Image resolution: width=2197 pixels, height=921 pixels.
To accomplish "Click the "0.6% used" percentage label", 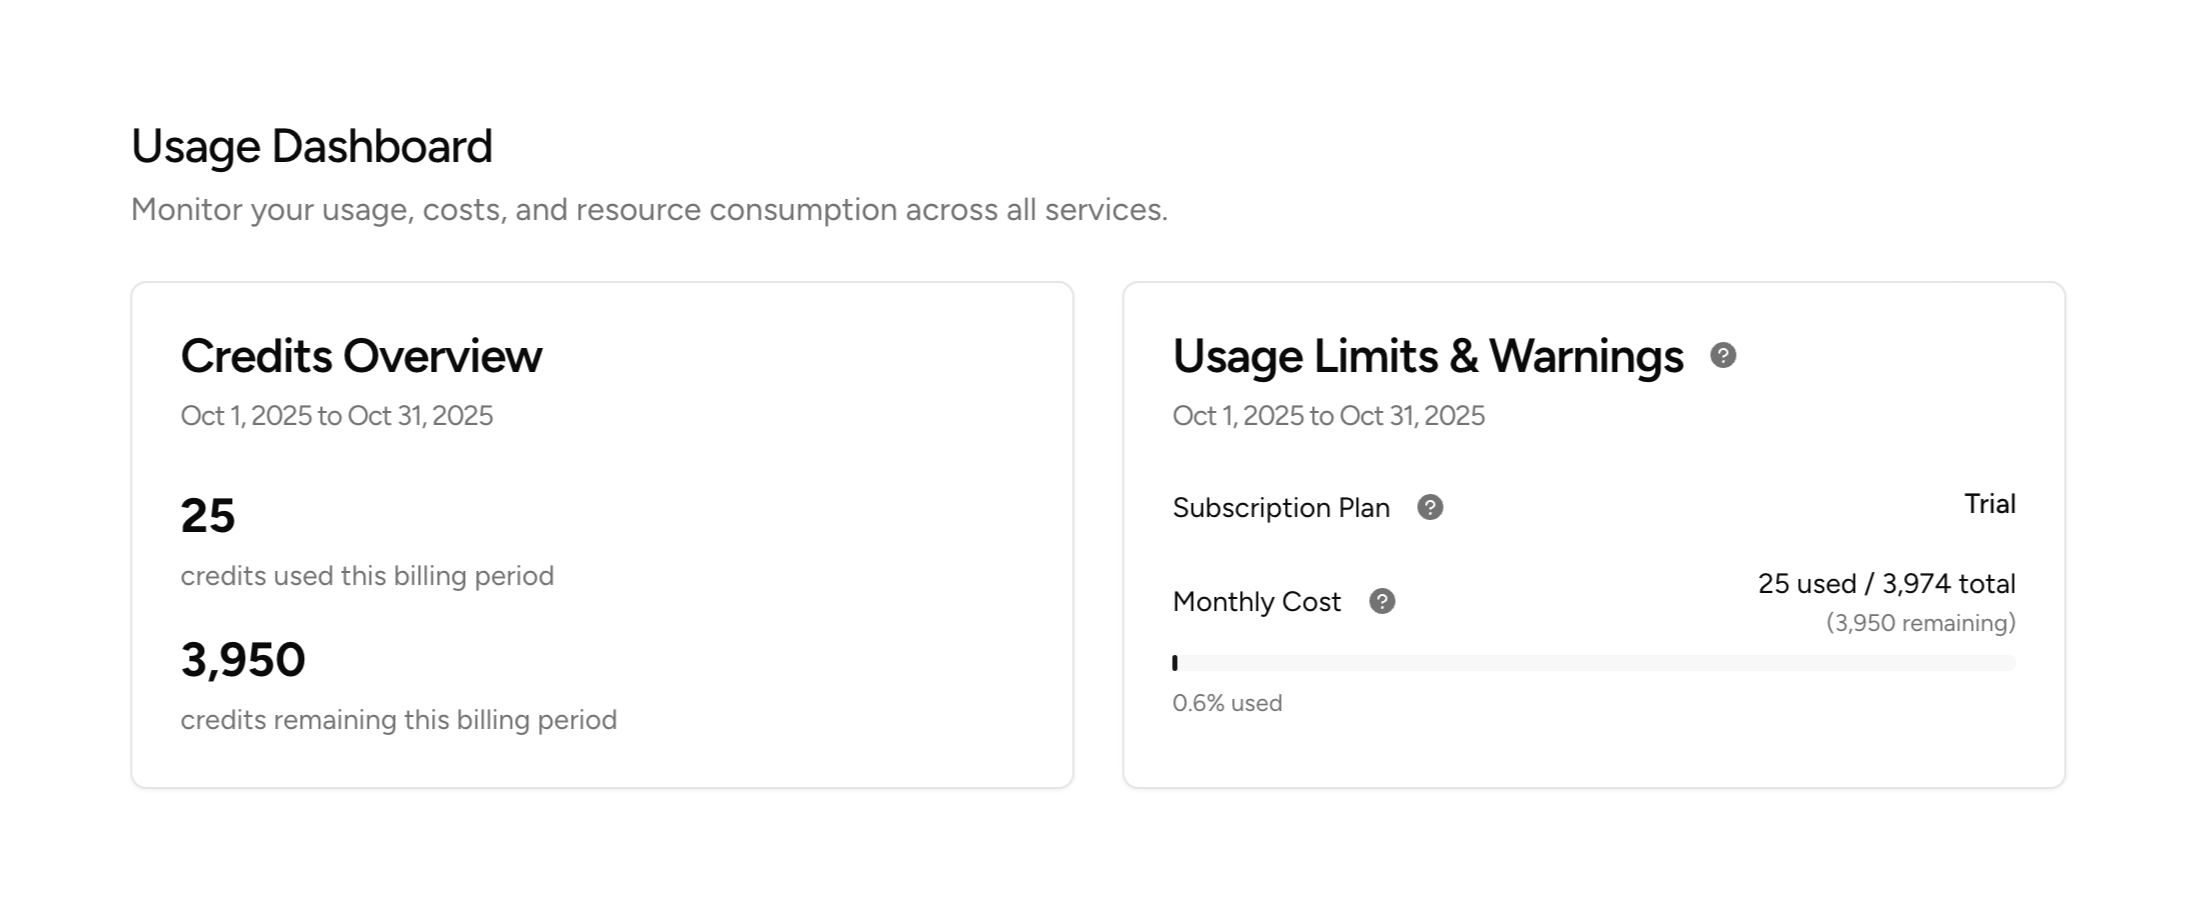I will point(1227,703).
